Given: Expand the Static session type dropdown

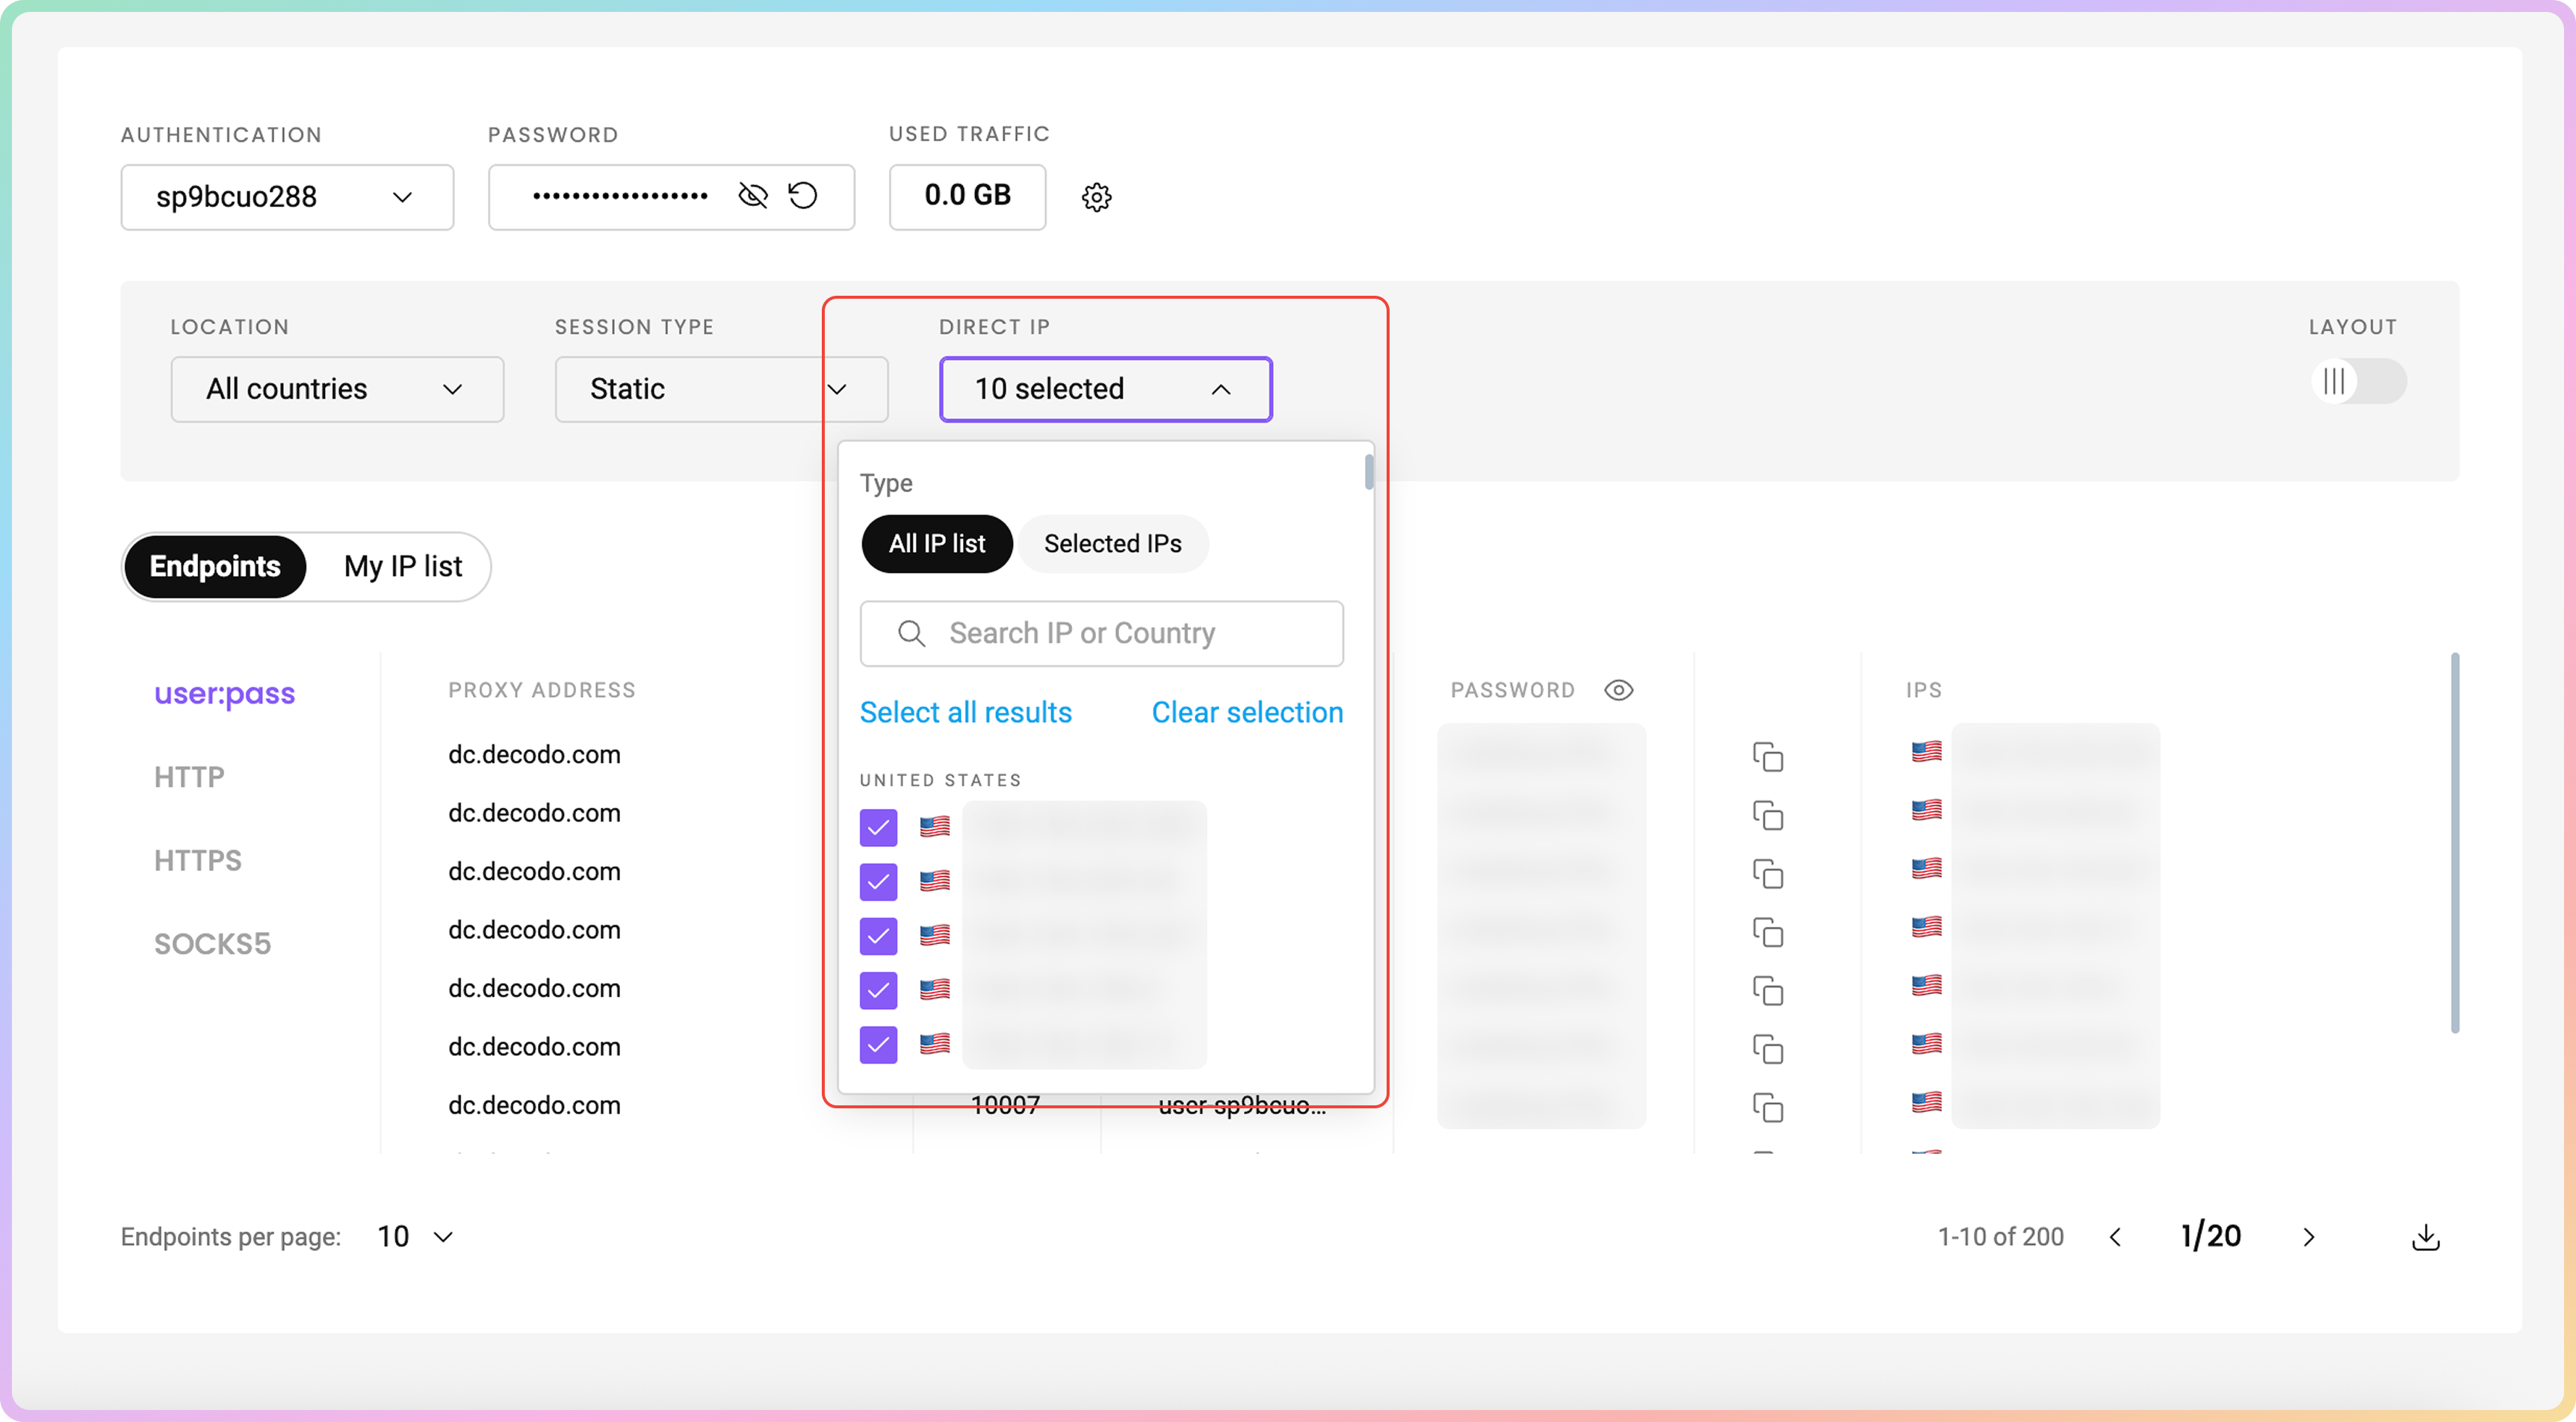Looking at the screenshot, I should click(x=720, y=389).
